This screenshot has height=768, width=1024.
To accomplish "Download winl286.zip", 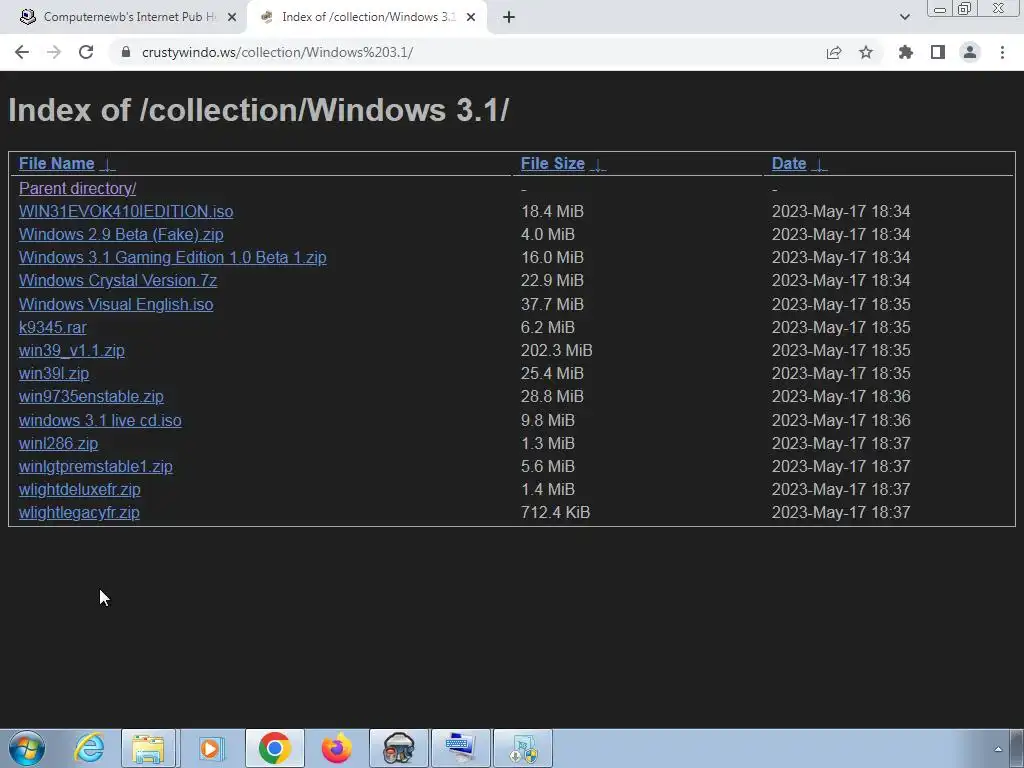I will 58,443.
